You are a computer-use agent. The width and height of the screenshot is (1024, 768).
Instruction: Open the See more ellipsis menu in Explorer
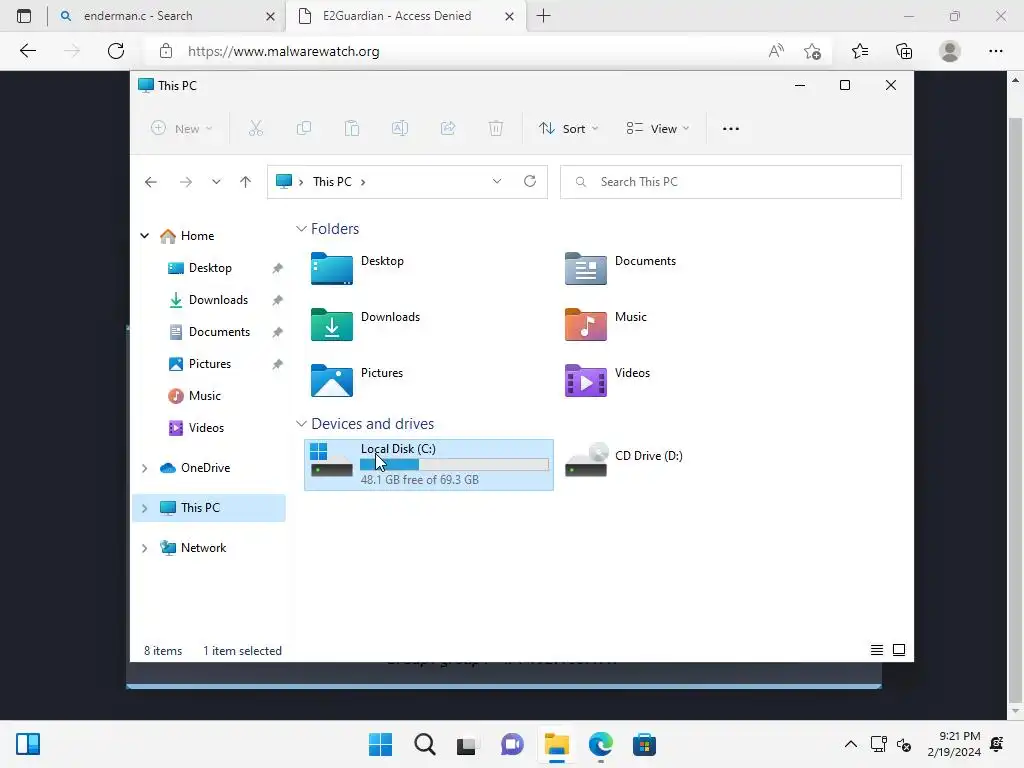tap(731, 129)
